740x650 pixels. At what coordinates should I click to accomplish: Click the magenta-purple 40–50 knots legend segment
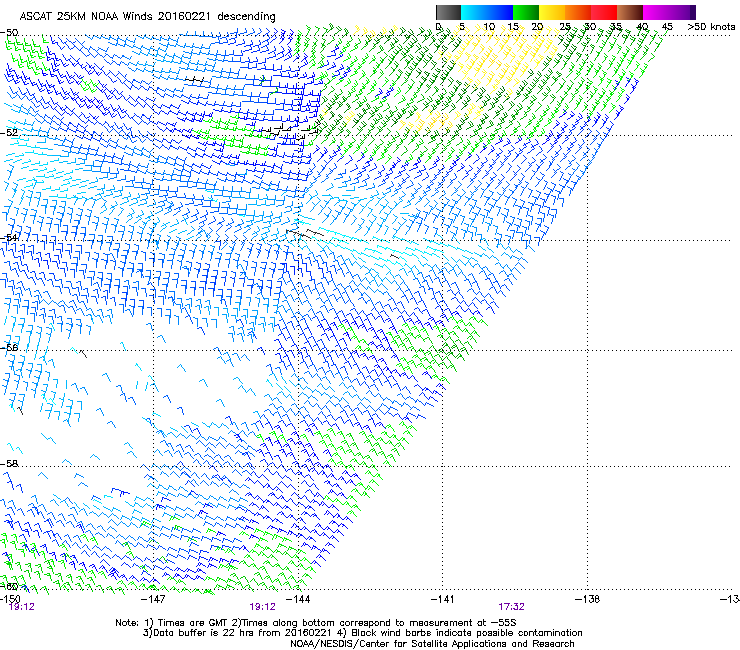pos(669,12)
